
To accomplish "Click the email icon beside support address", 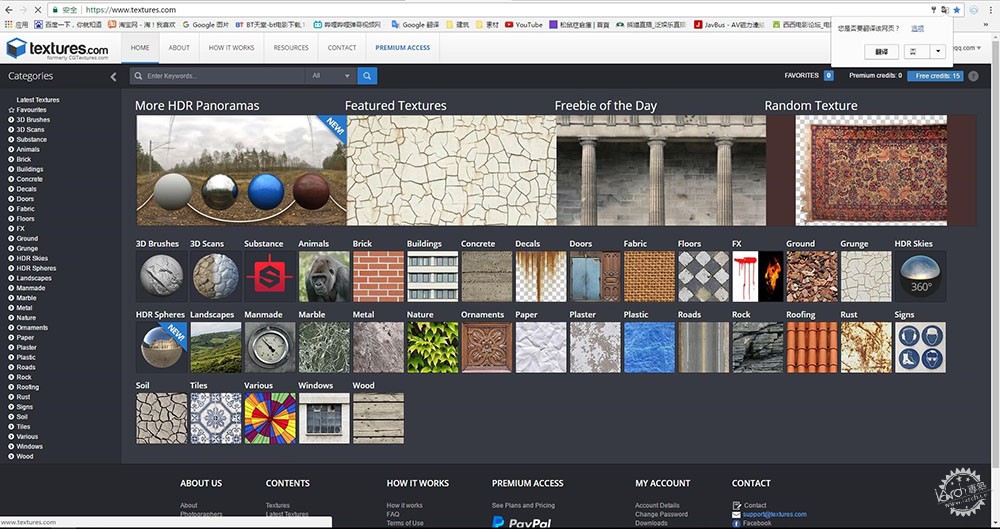I will [x=736, y=514].
